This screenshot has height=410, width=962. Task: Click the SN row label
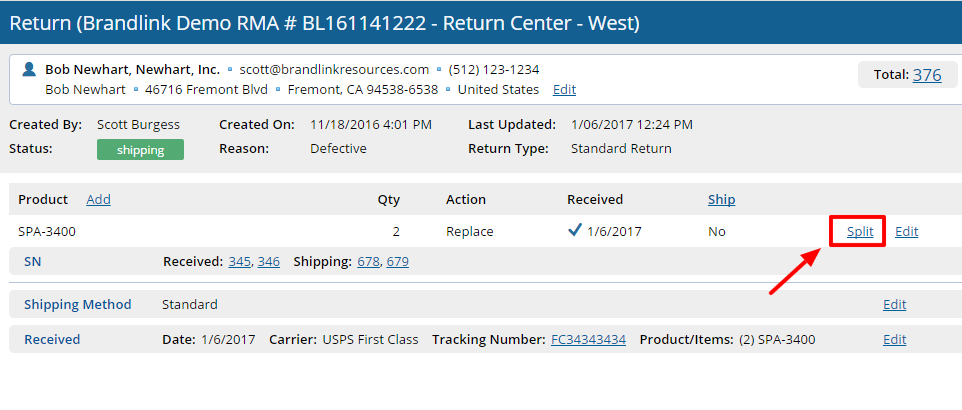[x=32, y=262]
